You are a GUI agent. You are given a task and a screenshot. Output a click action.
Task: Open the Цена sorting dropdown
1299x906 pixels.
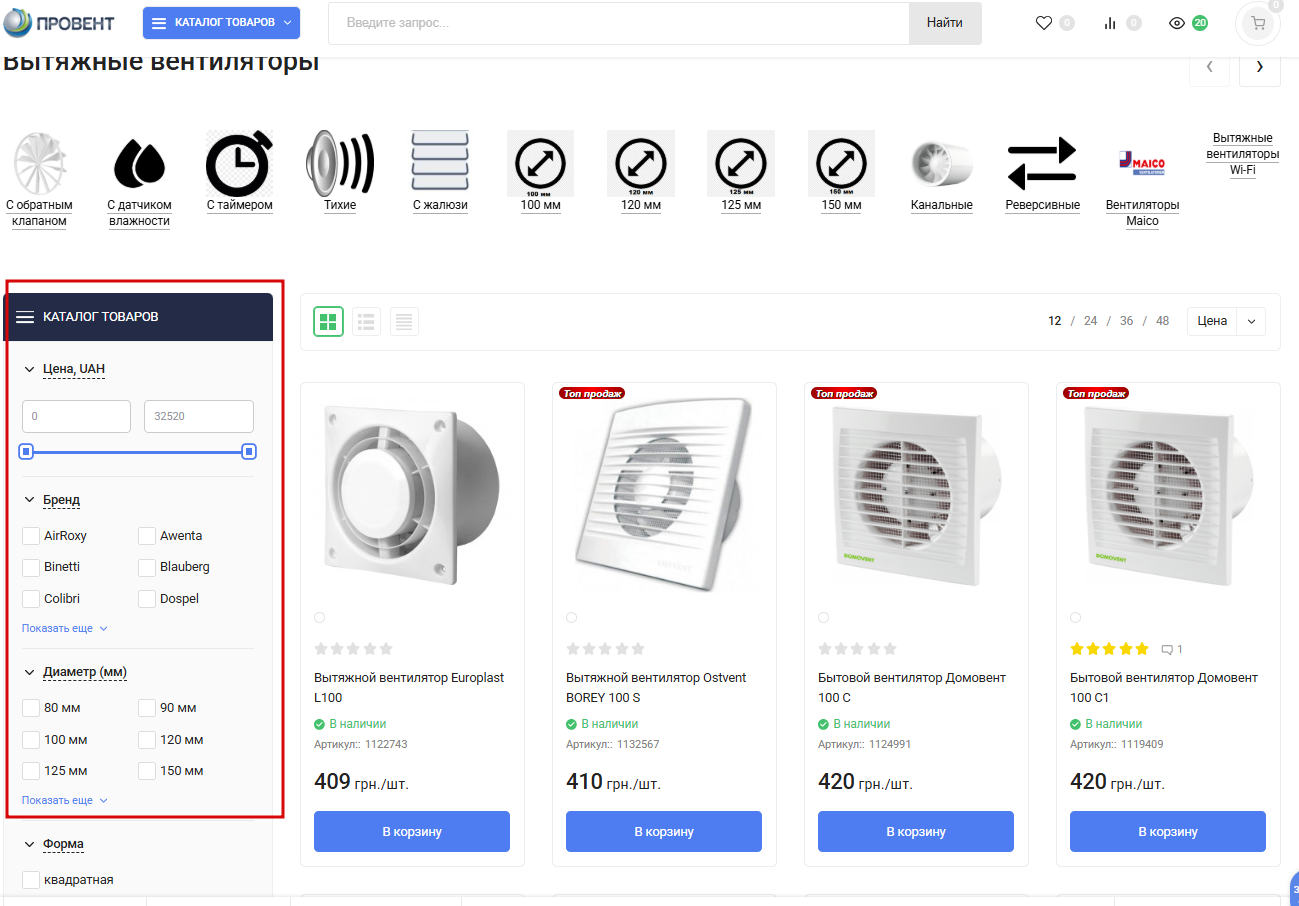pyautogui.click(x=1226, y=321)
